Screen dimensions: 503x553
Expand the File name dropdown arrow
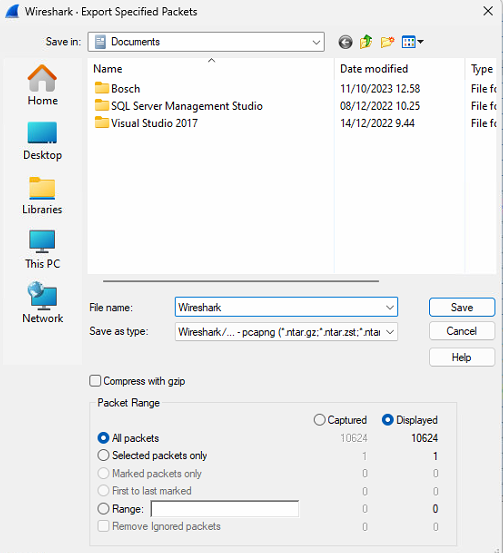(389, 308)
